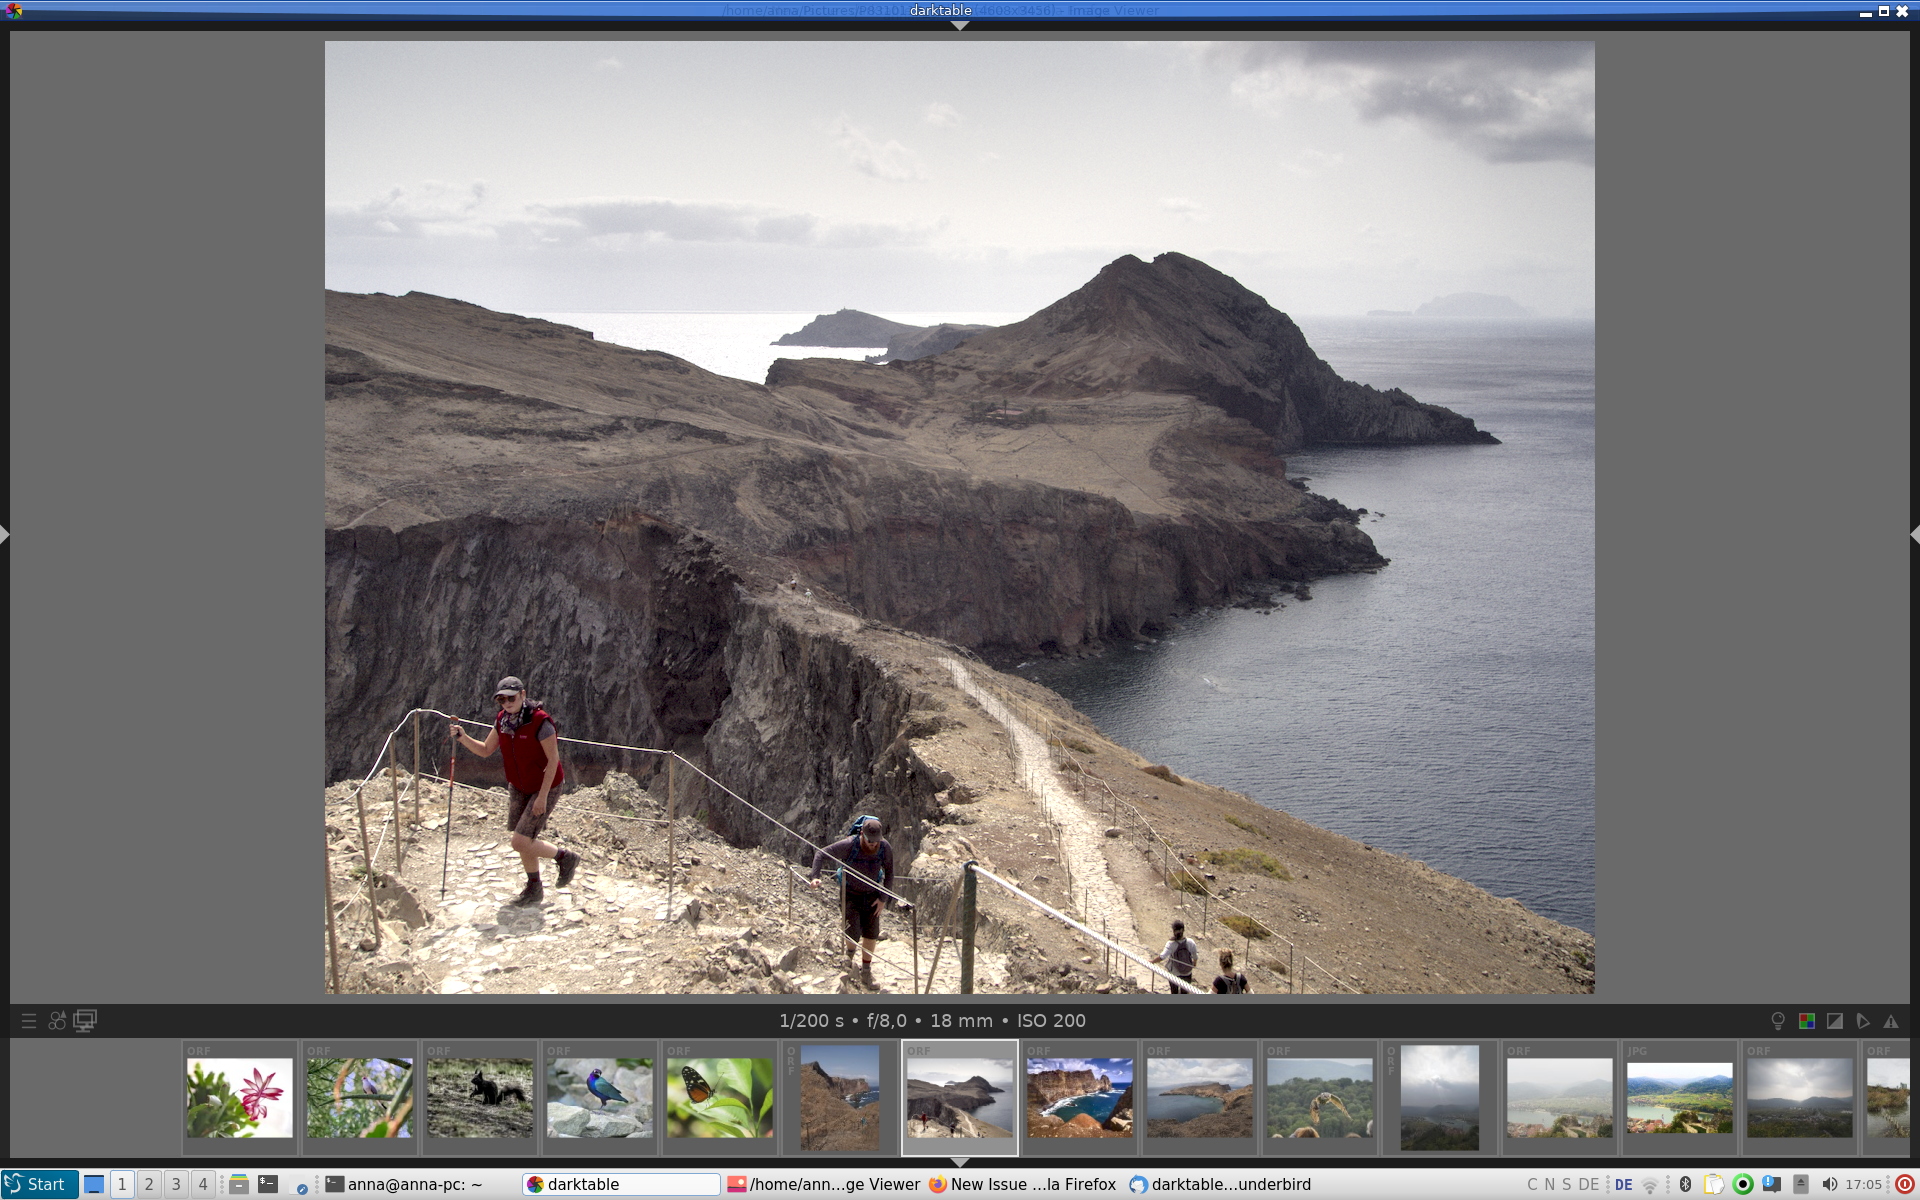Expand the left side panel

pyautogui.click(x=5, y=535)
